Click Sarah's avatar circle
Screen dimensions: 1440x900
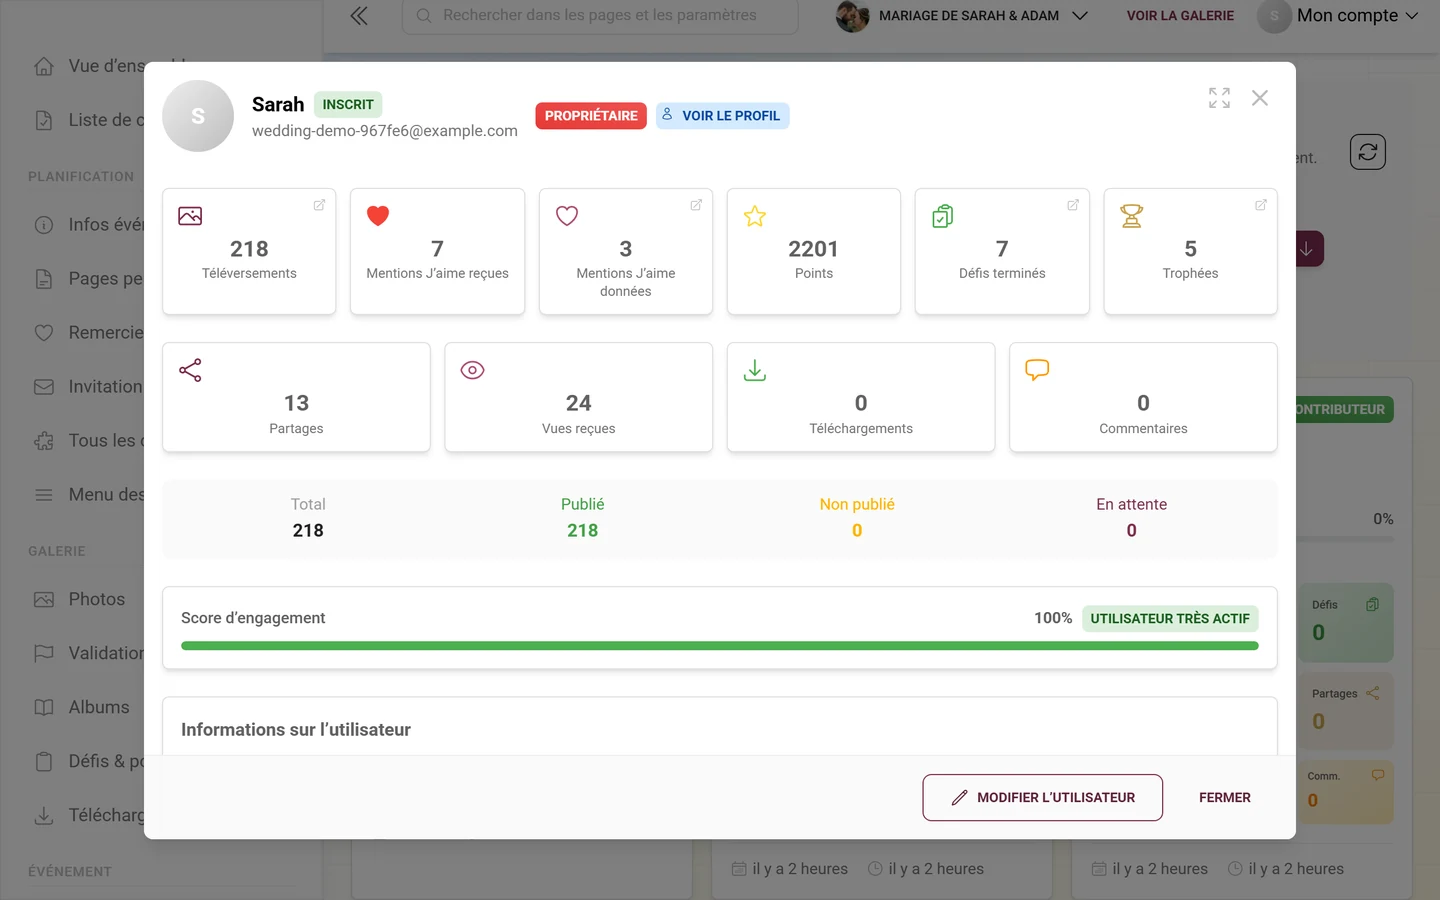[x=198, y=116]
